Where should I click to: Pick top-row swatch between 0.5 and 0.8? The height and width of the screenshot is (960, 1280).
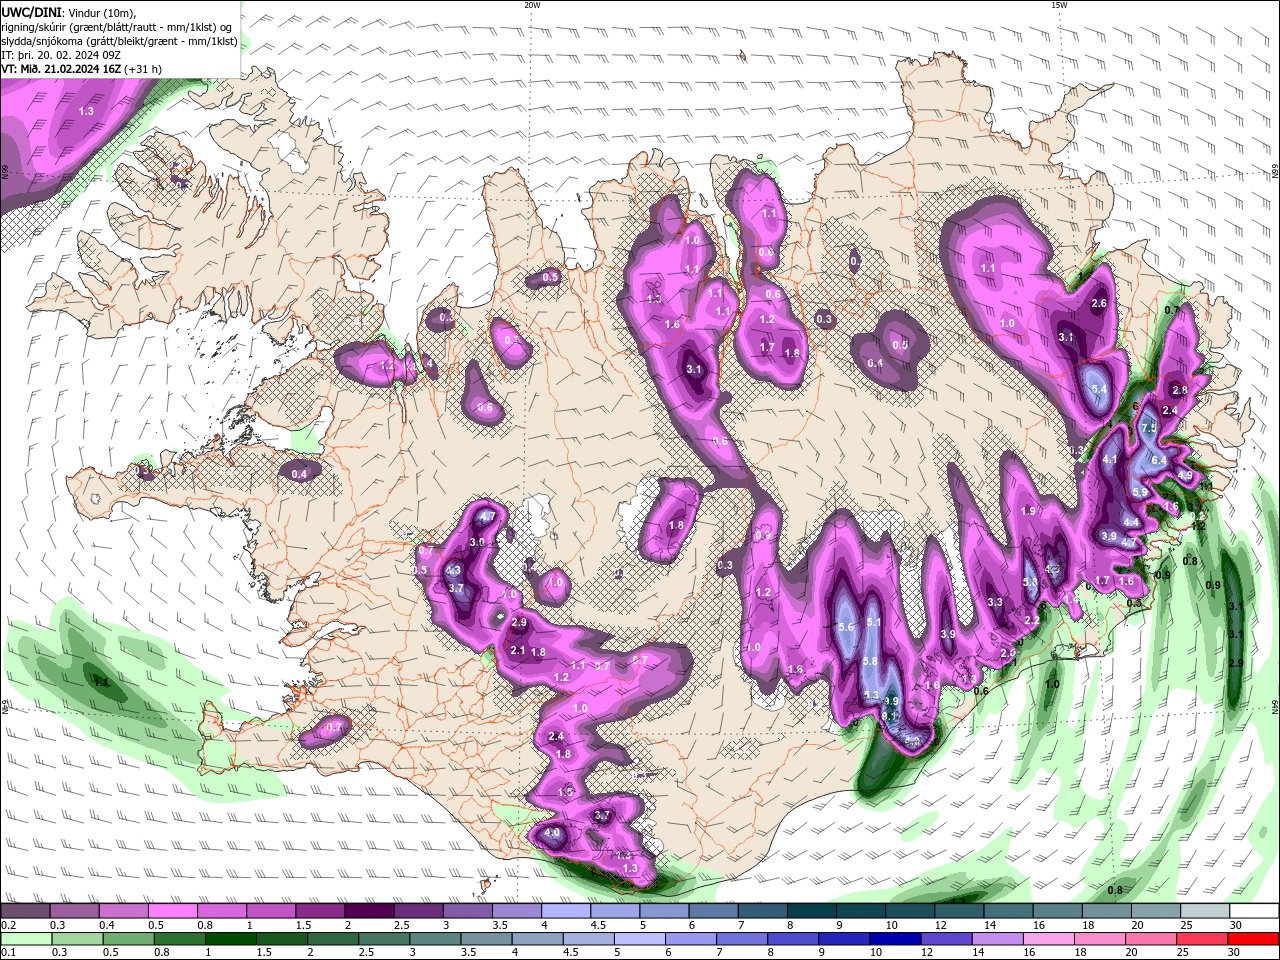click(173, 911)
